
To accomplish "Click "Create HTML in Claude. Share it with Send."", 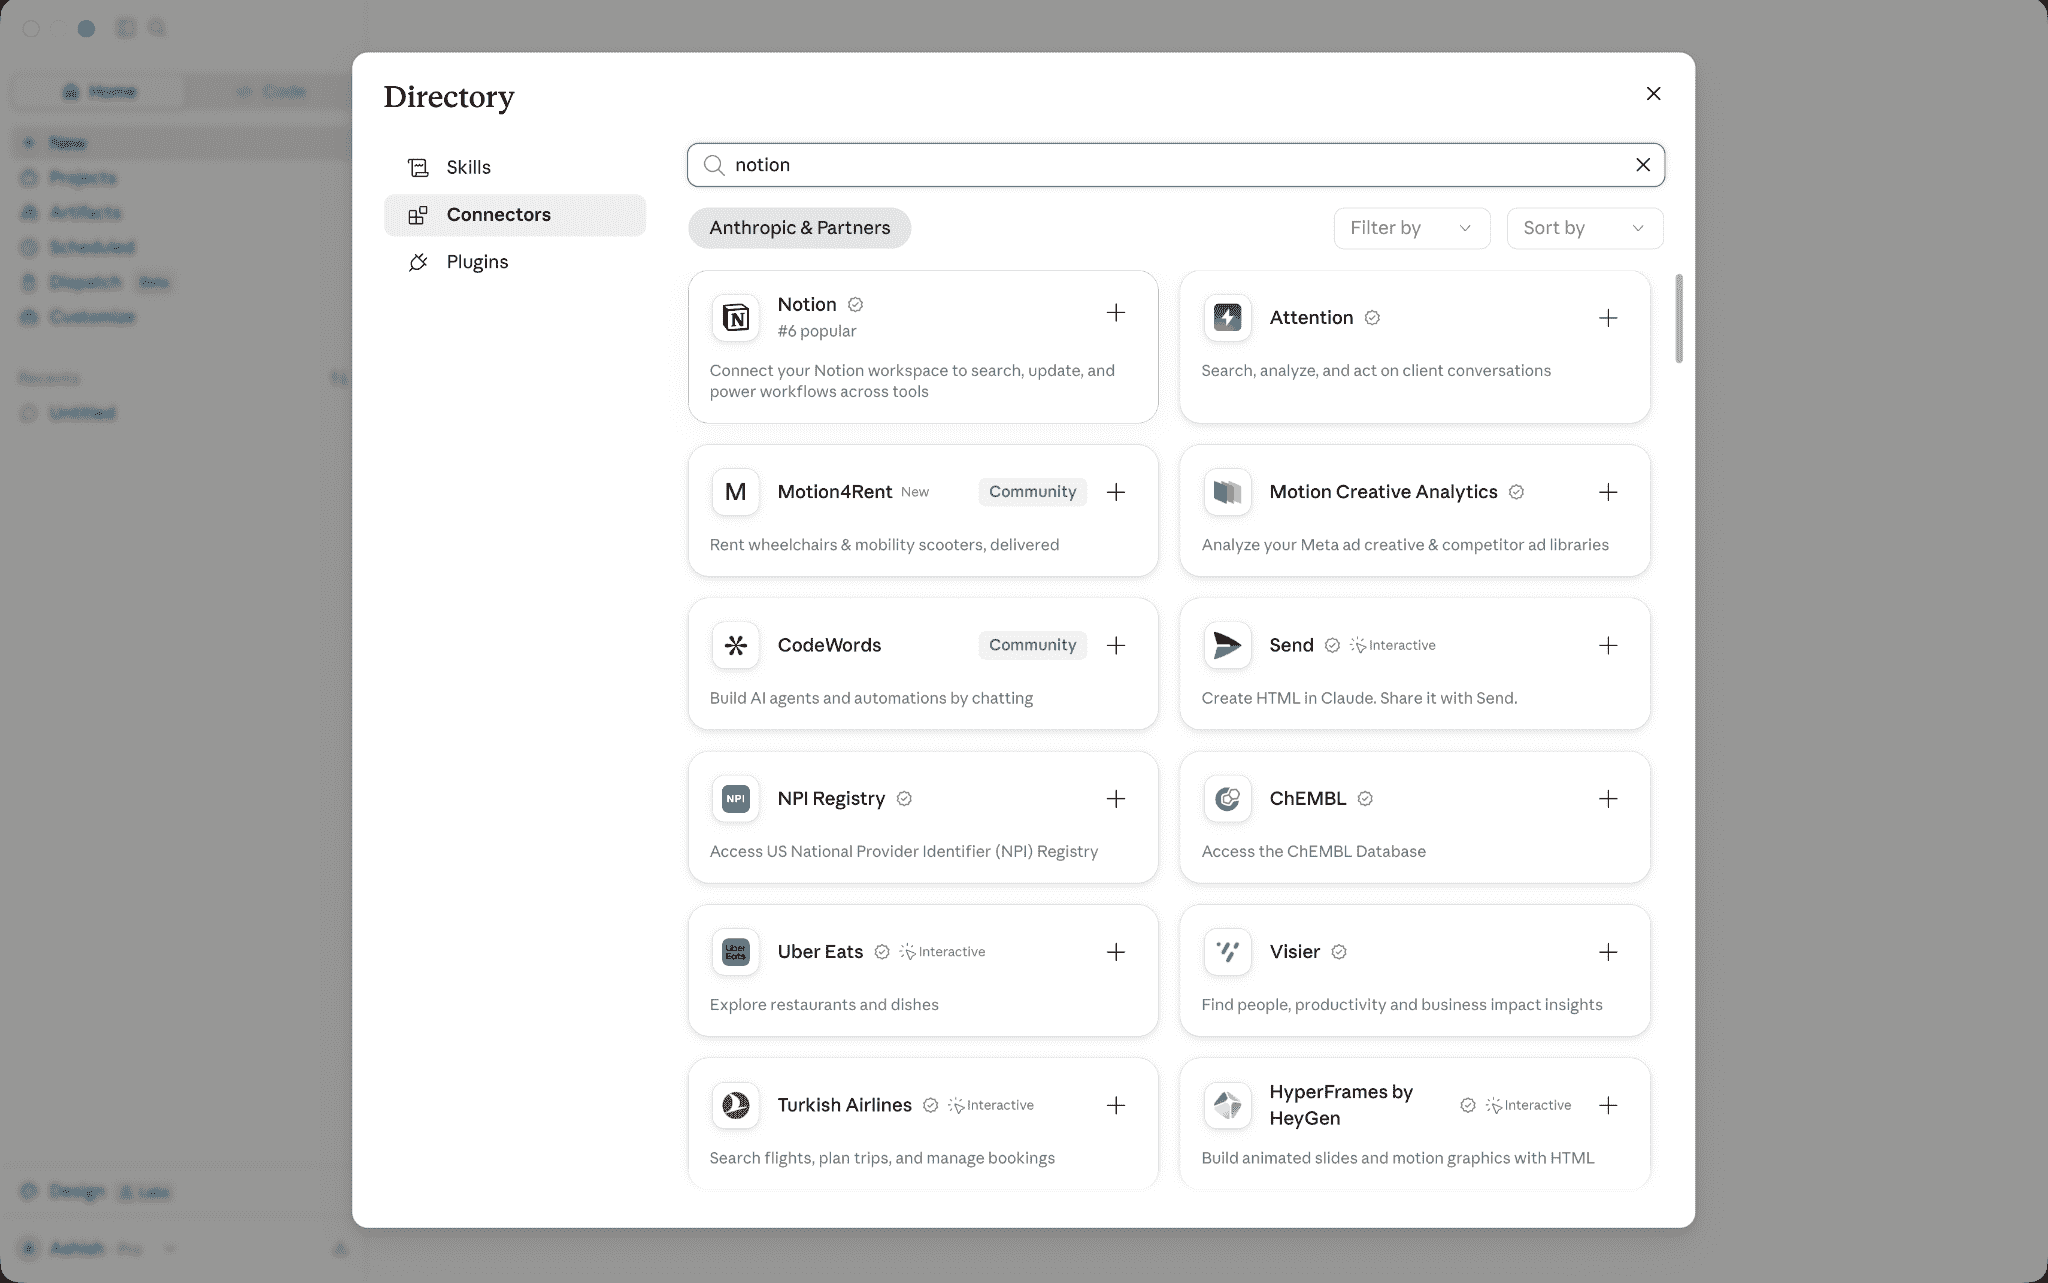I will click(1359, 698).
